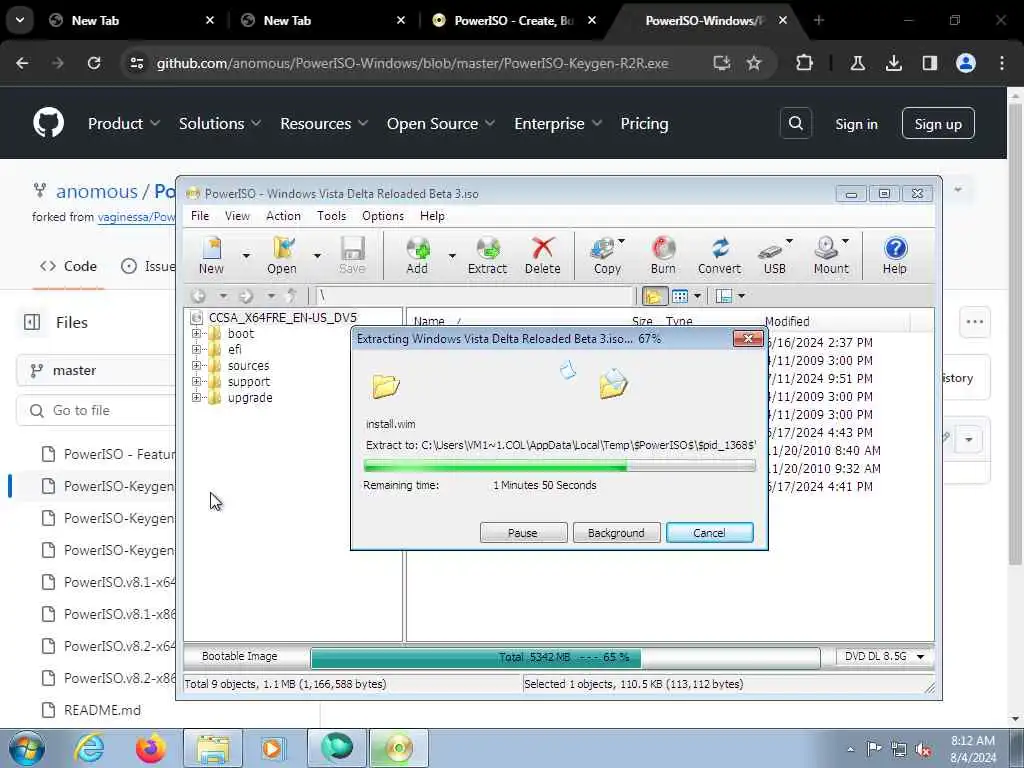Image resolution: width=1024 pixels, height=768 pixels.
Task: Expand the support folder tree node
Action: click(x=196, y=381)
